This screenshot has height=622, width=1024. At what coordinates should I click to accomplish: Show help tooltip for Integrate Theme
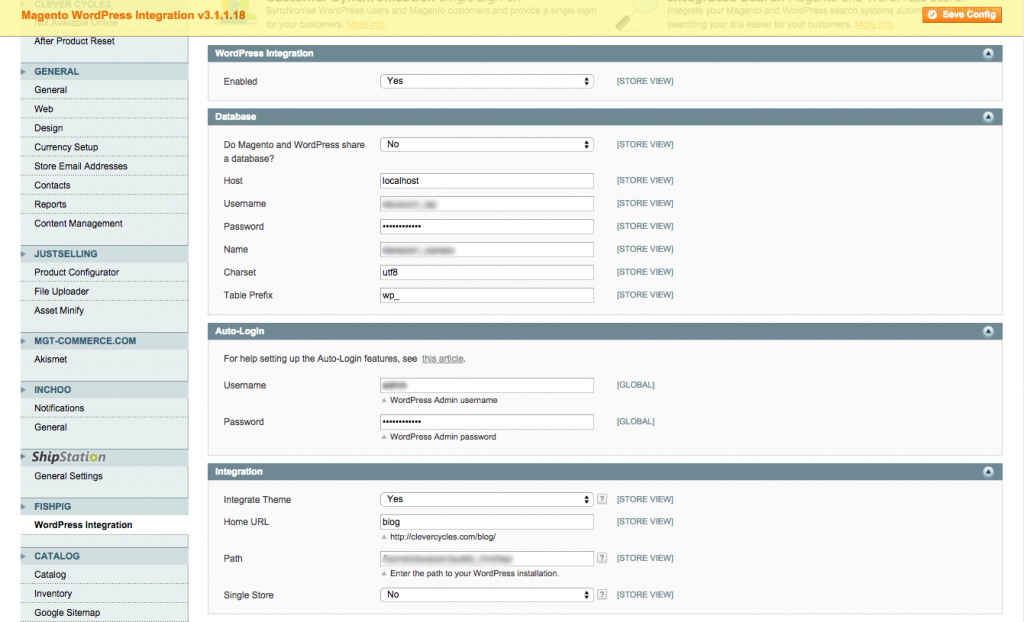602,499
